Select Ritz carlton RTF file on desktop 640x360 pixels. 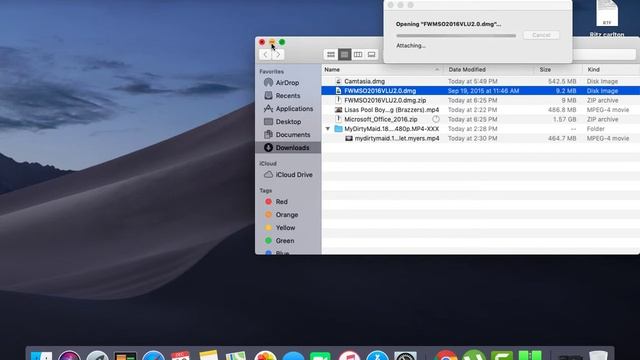[607, 18]
